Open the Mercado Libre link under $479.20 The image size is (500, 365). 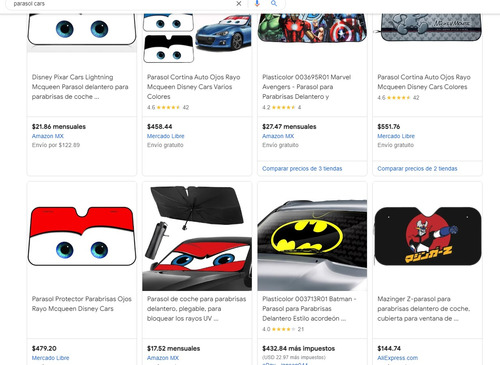50,358
